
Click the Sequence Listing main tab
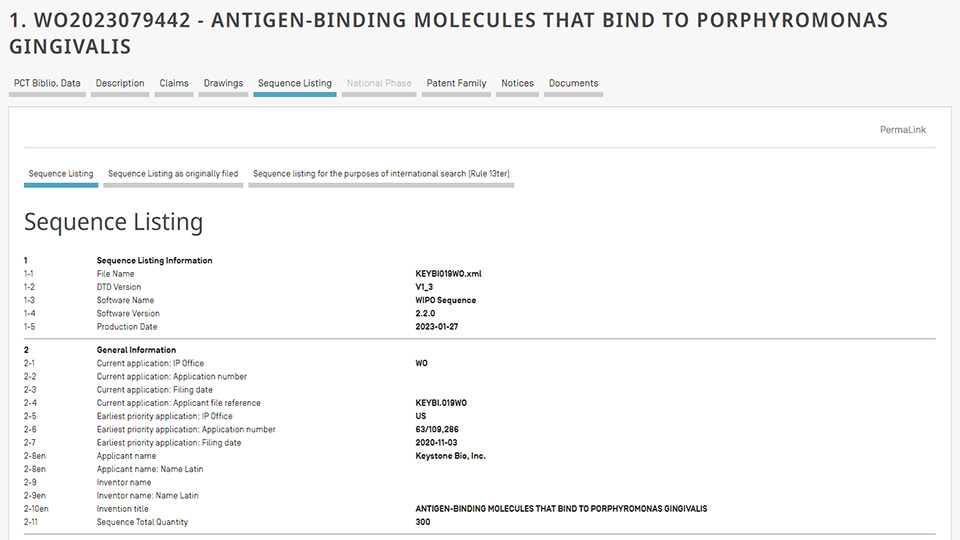294,83
